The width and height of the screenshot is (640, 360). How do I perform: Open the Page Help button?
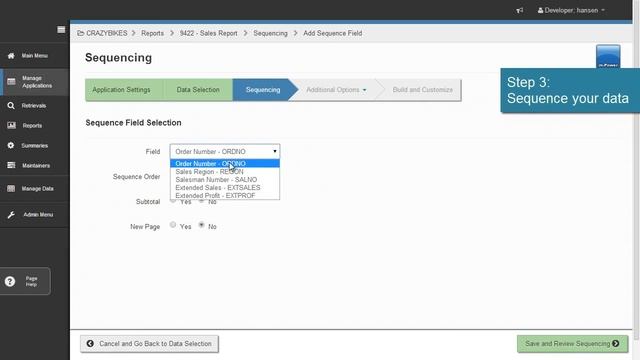click(25, 281)
